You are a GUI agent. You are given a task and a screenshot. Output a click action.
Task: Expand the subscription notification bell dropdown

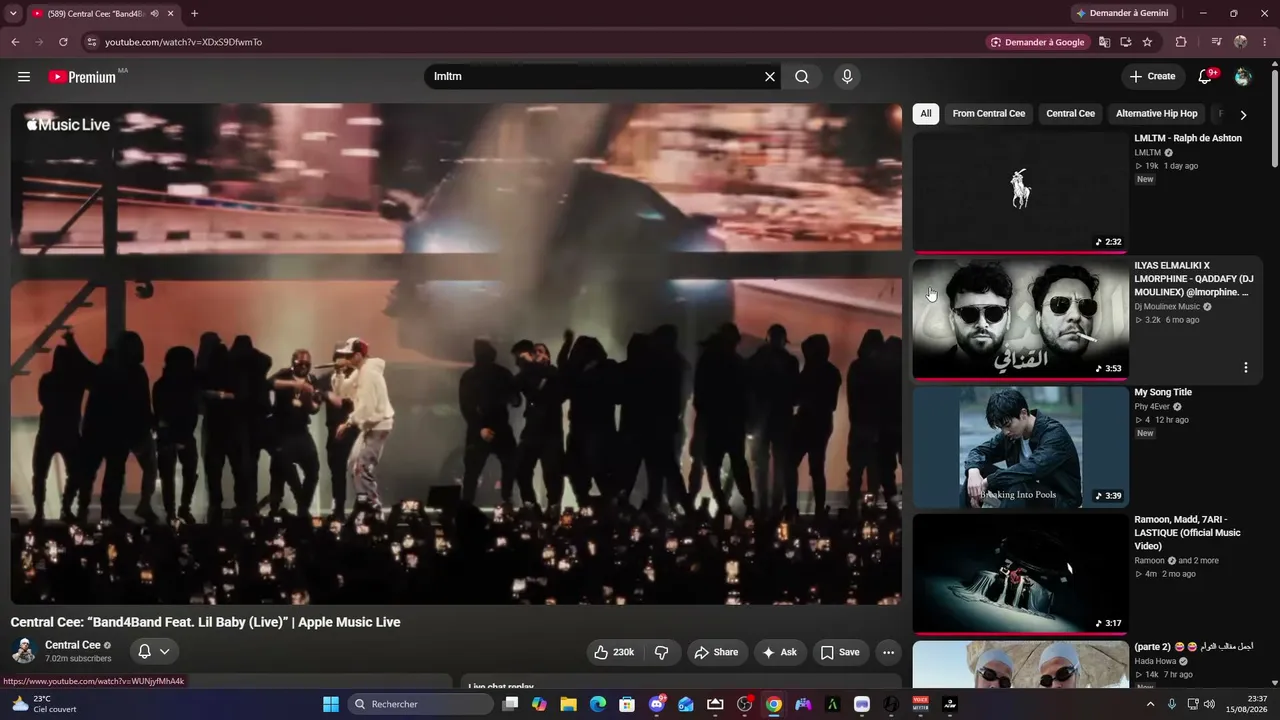154,652
